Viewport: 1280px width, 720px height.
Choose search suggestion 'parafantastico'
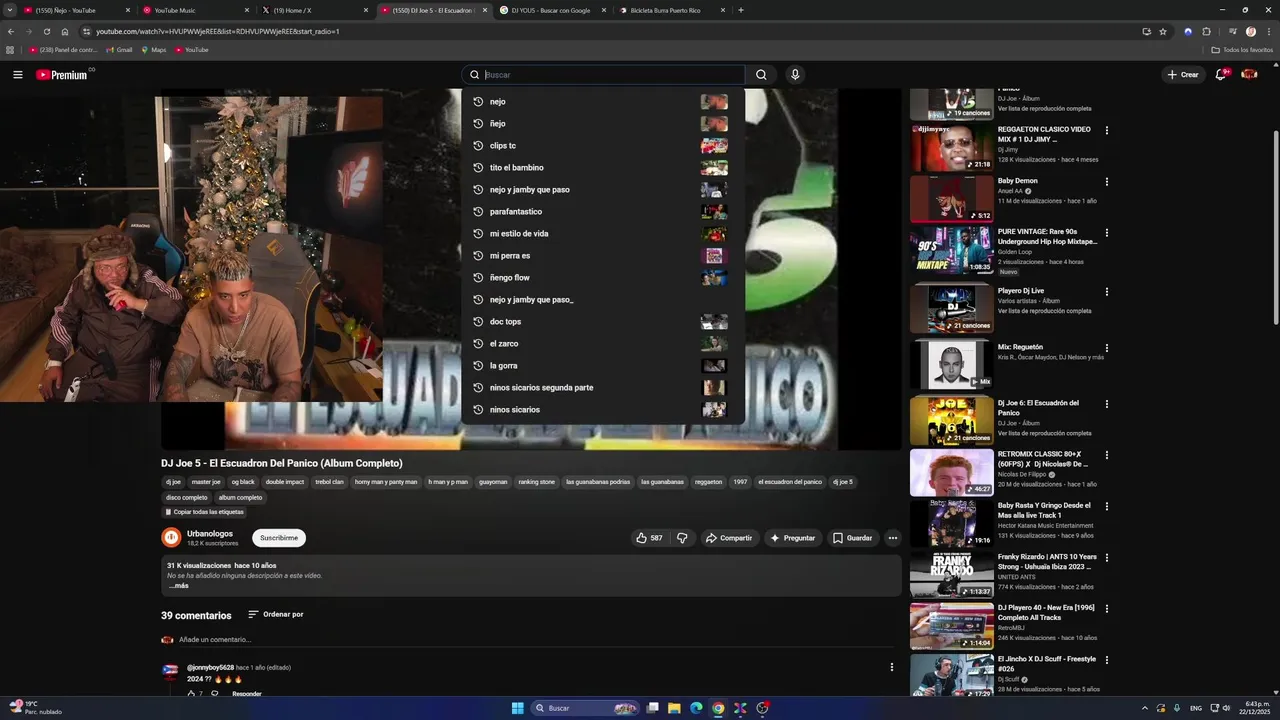[603, 212]
